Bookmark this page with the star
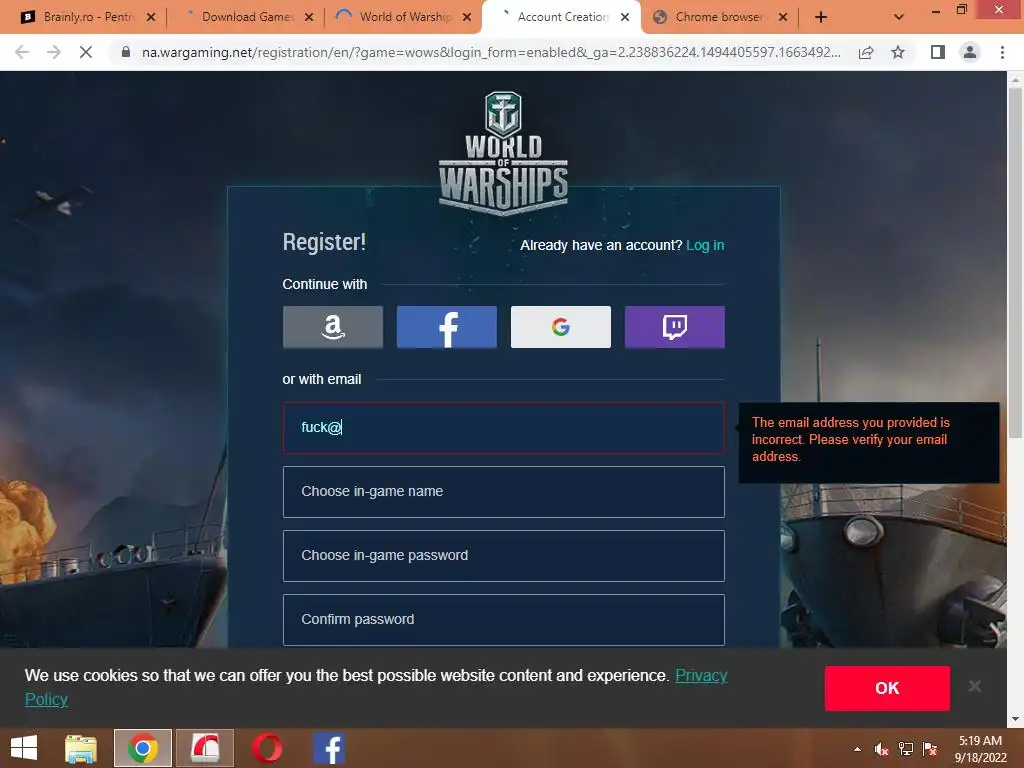1024x768 pixels. [898, 52]
